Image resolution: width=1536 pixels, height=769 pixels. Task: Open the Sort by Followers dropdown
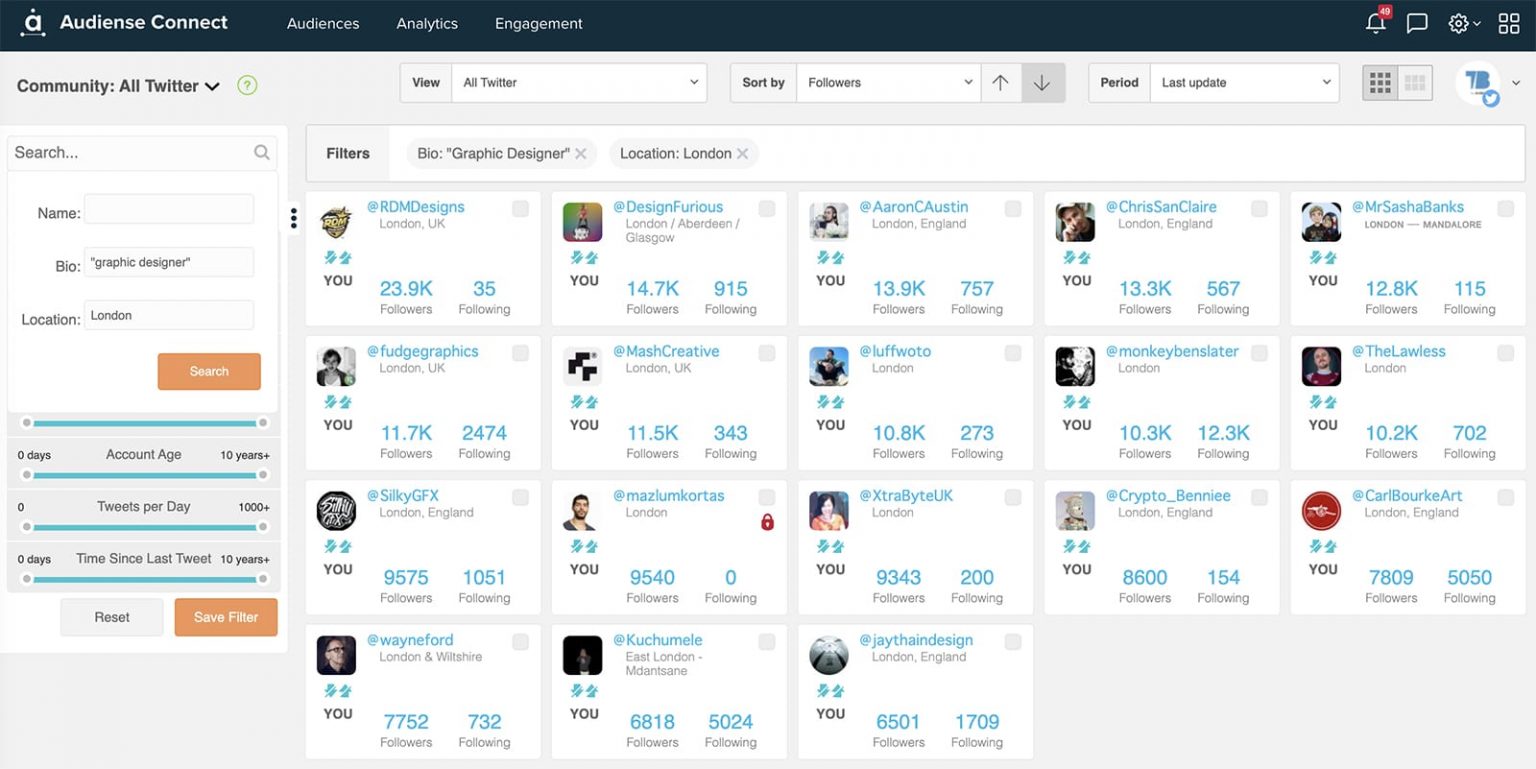click(887, 82)
